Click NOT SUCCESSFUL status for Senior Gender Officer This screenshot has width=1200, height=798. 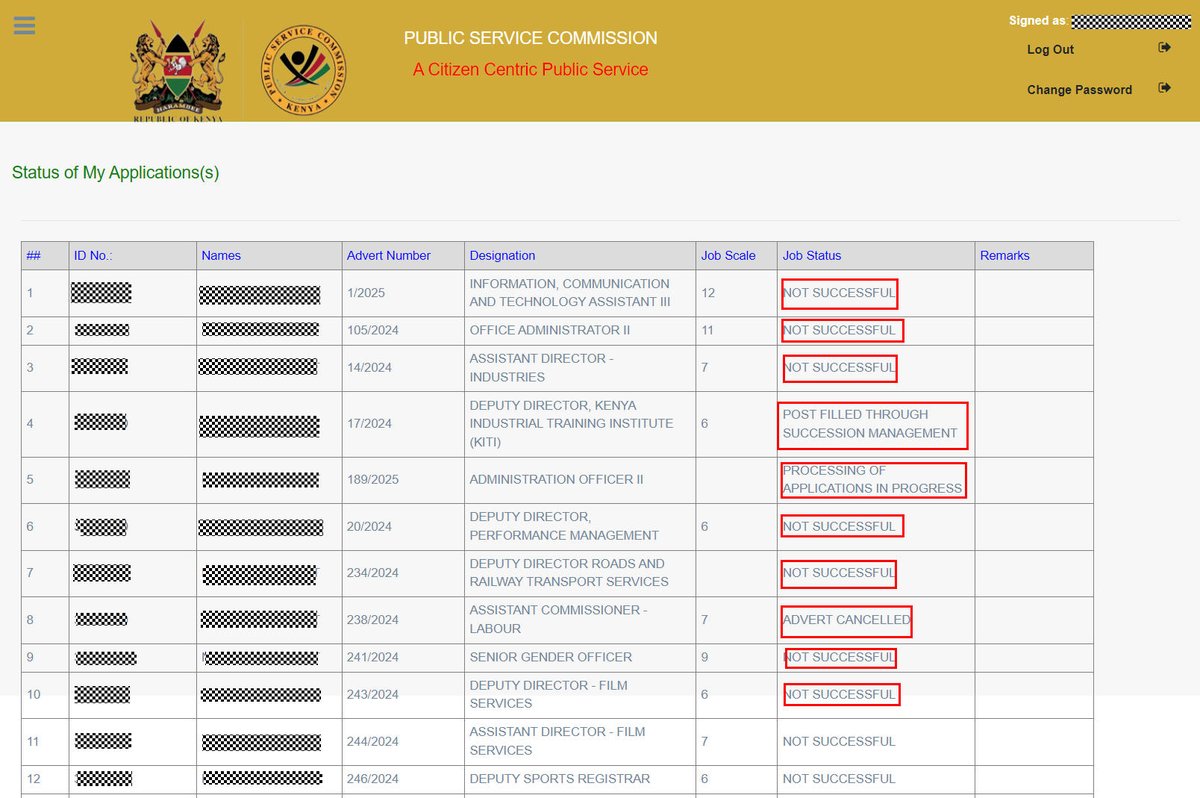click(x=839, y=657)
